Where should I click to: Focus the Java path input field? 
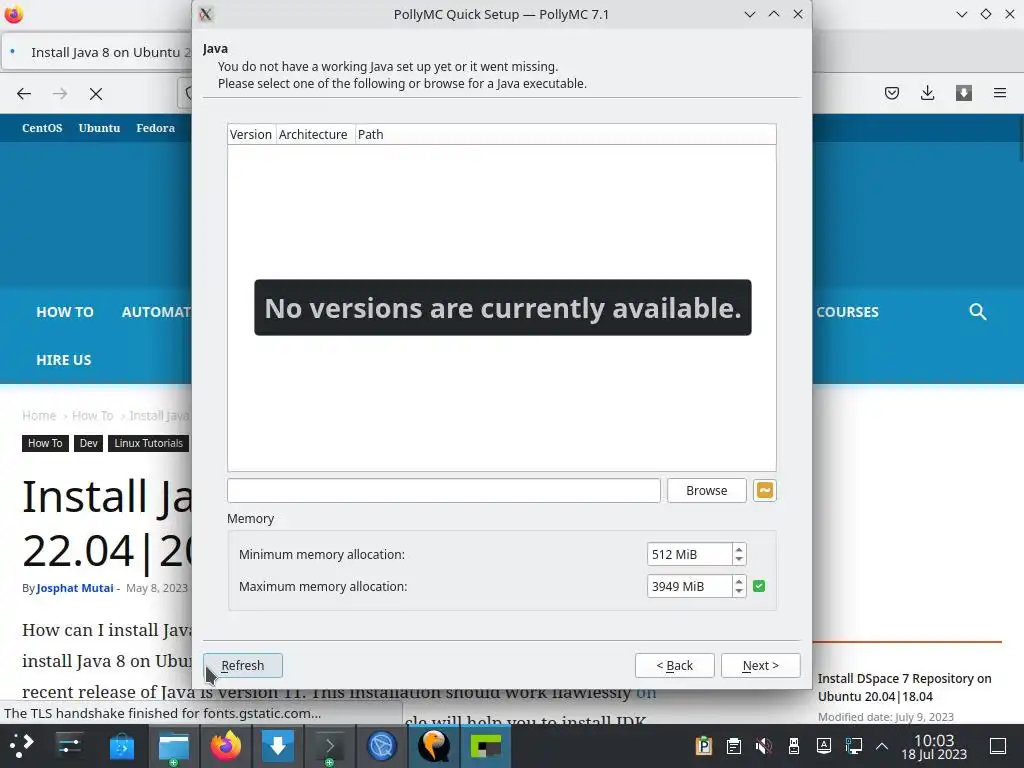pyautogui.click(x=443, y=490)
